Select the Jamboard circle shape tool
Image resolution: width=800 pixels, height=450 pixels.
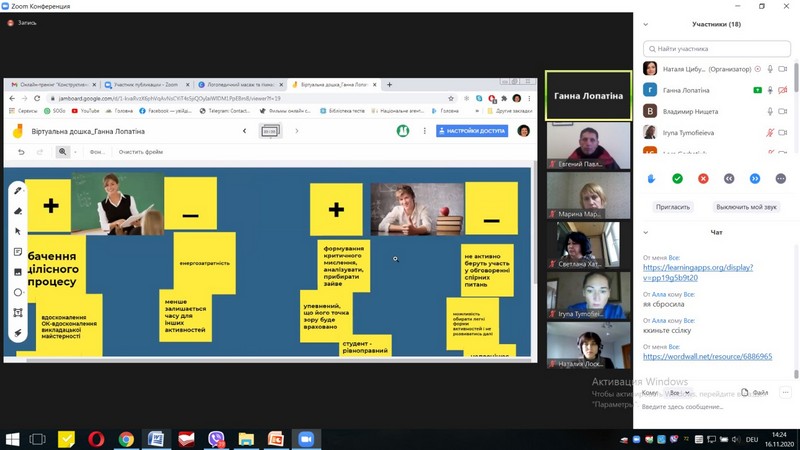18,292
